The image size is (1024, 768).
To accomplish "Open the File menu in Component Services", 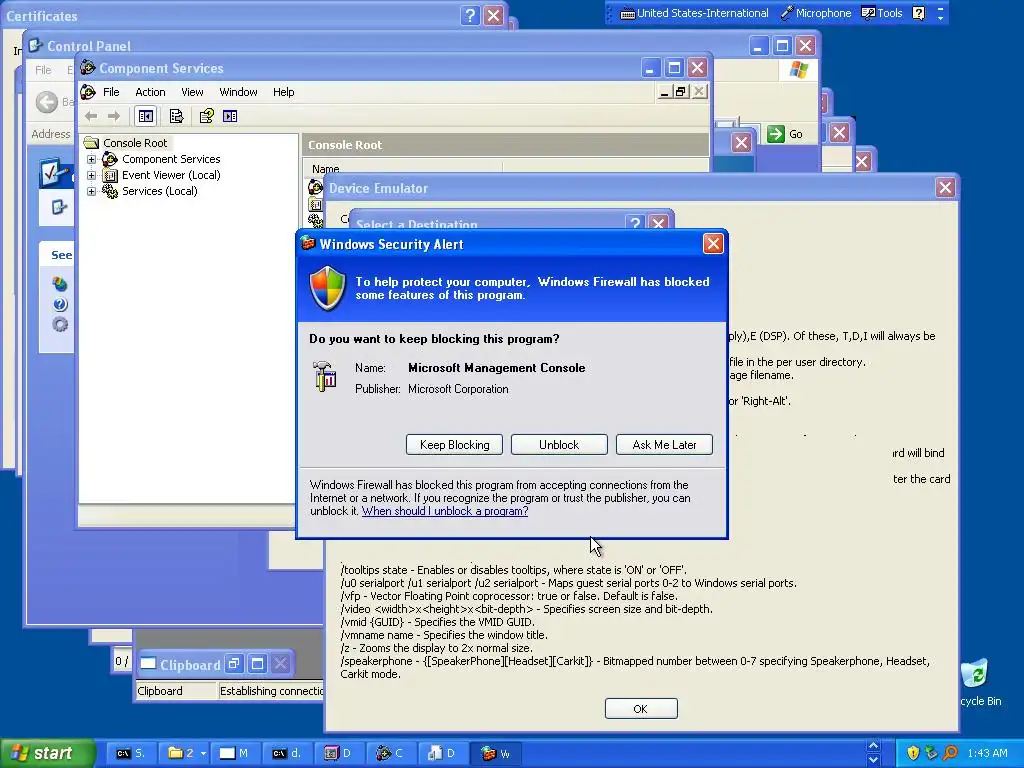I will click(111, 92).
